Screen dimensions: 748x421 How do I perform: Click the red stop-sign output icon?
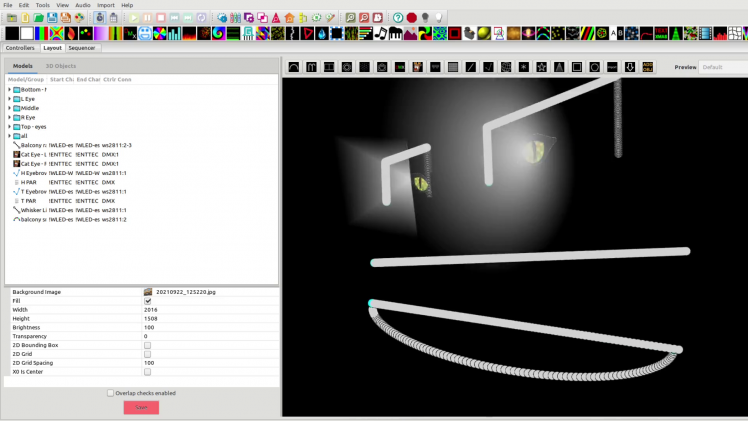point(412,18)
